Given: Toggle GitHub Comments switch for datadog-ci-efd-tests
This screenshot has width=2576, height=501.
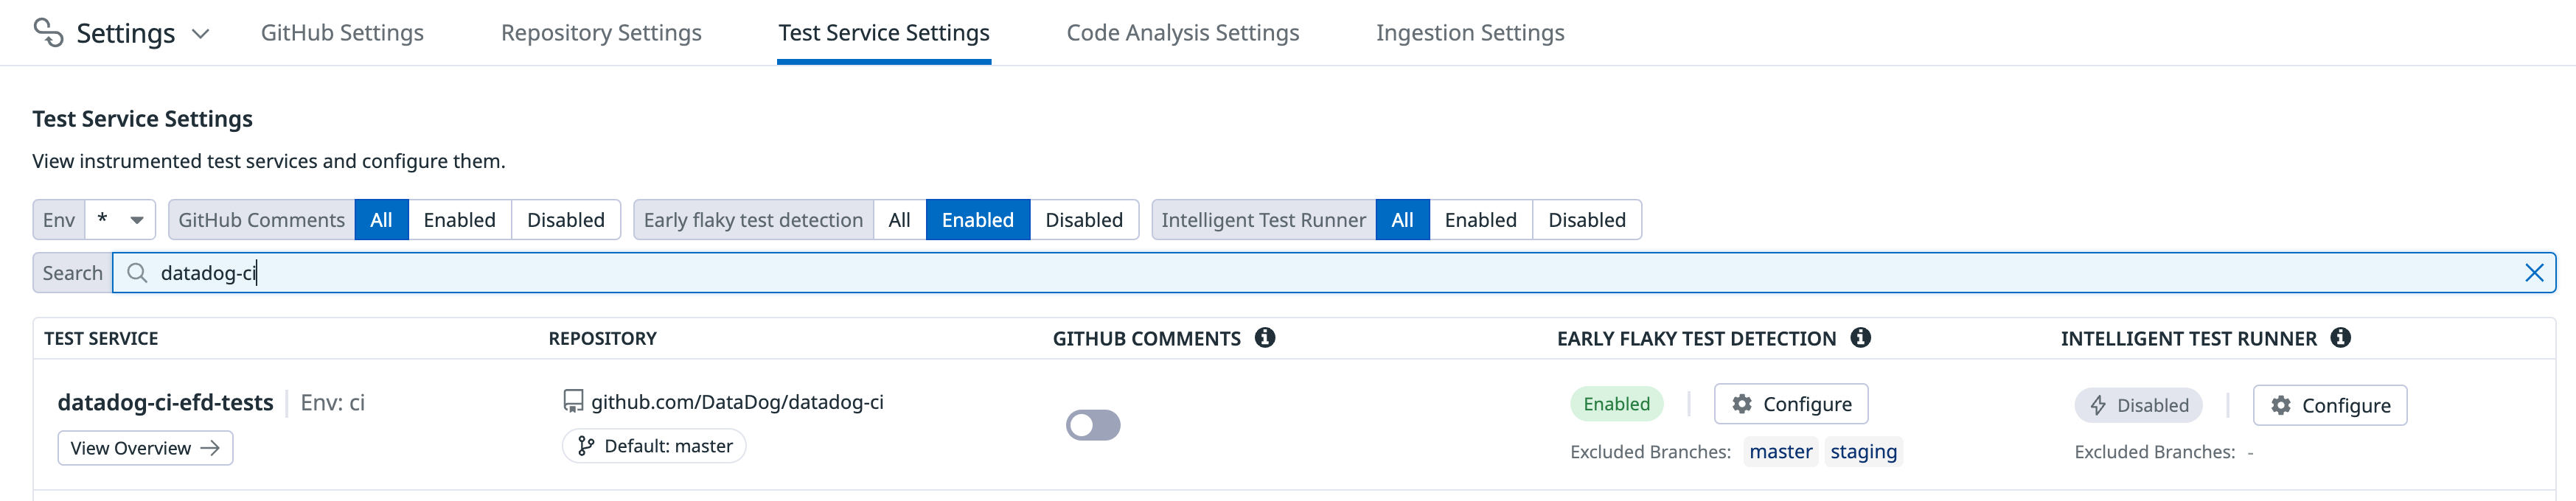Looking at the screenshot, I should click(x=1093, y=425).
